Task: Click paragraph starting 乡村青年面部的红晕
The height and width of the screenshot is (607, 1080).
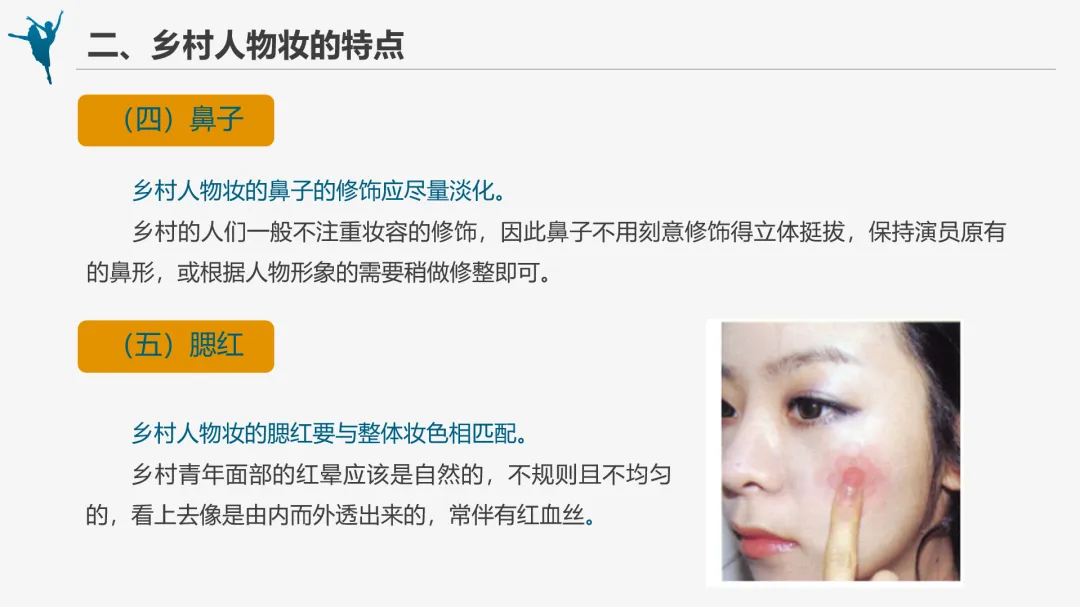Action: [x=378, y=494]
